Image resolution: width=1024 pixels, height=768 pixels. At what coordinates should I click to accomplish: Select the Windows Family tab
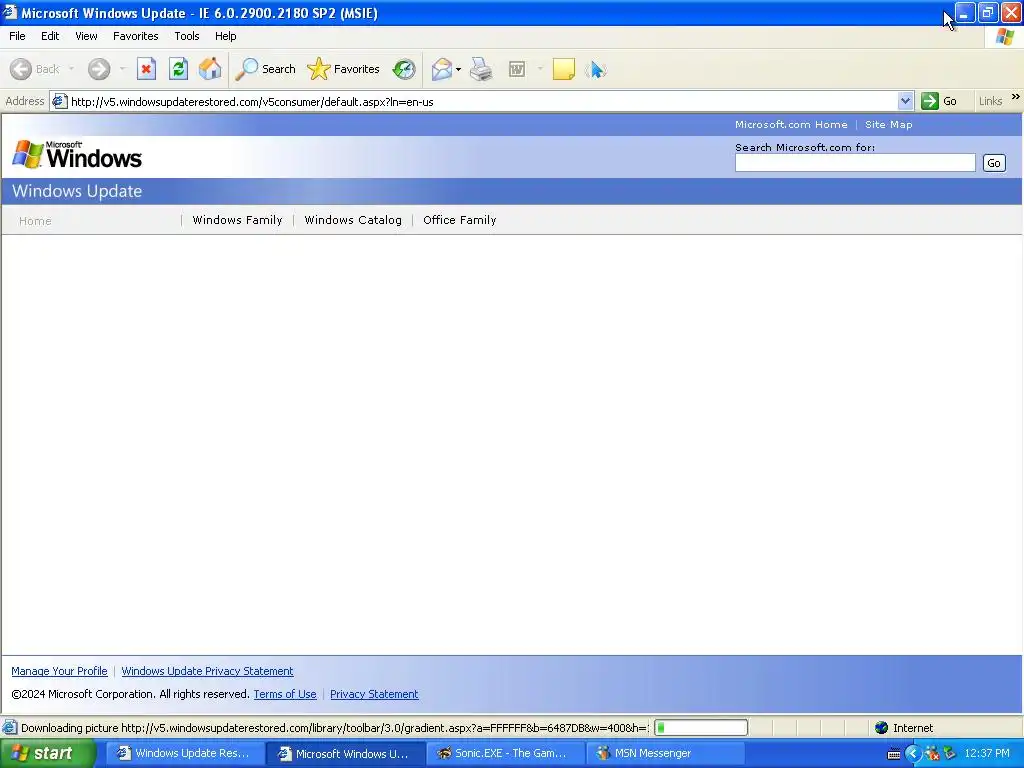(x=237, y=220)
